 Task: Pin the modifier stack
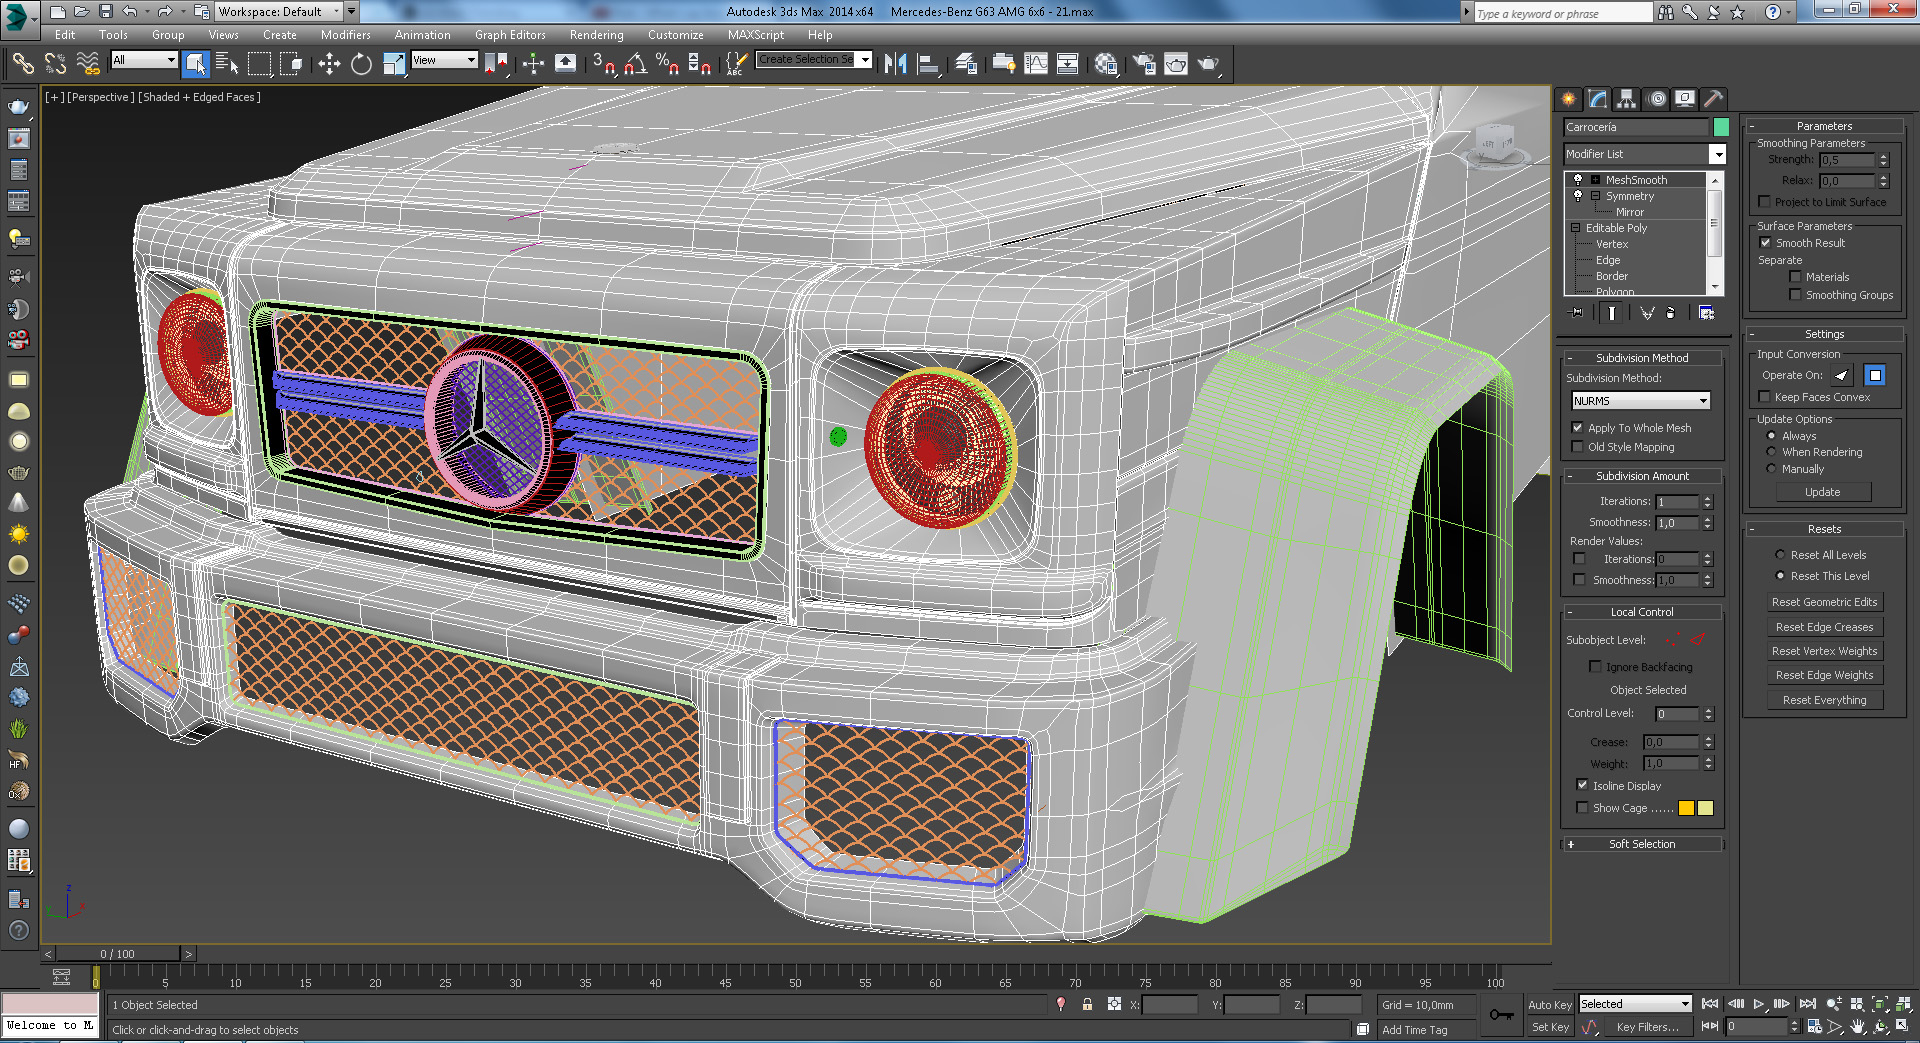pyautogui.click(x=1577, y=313)
